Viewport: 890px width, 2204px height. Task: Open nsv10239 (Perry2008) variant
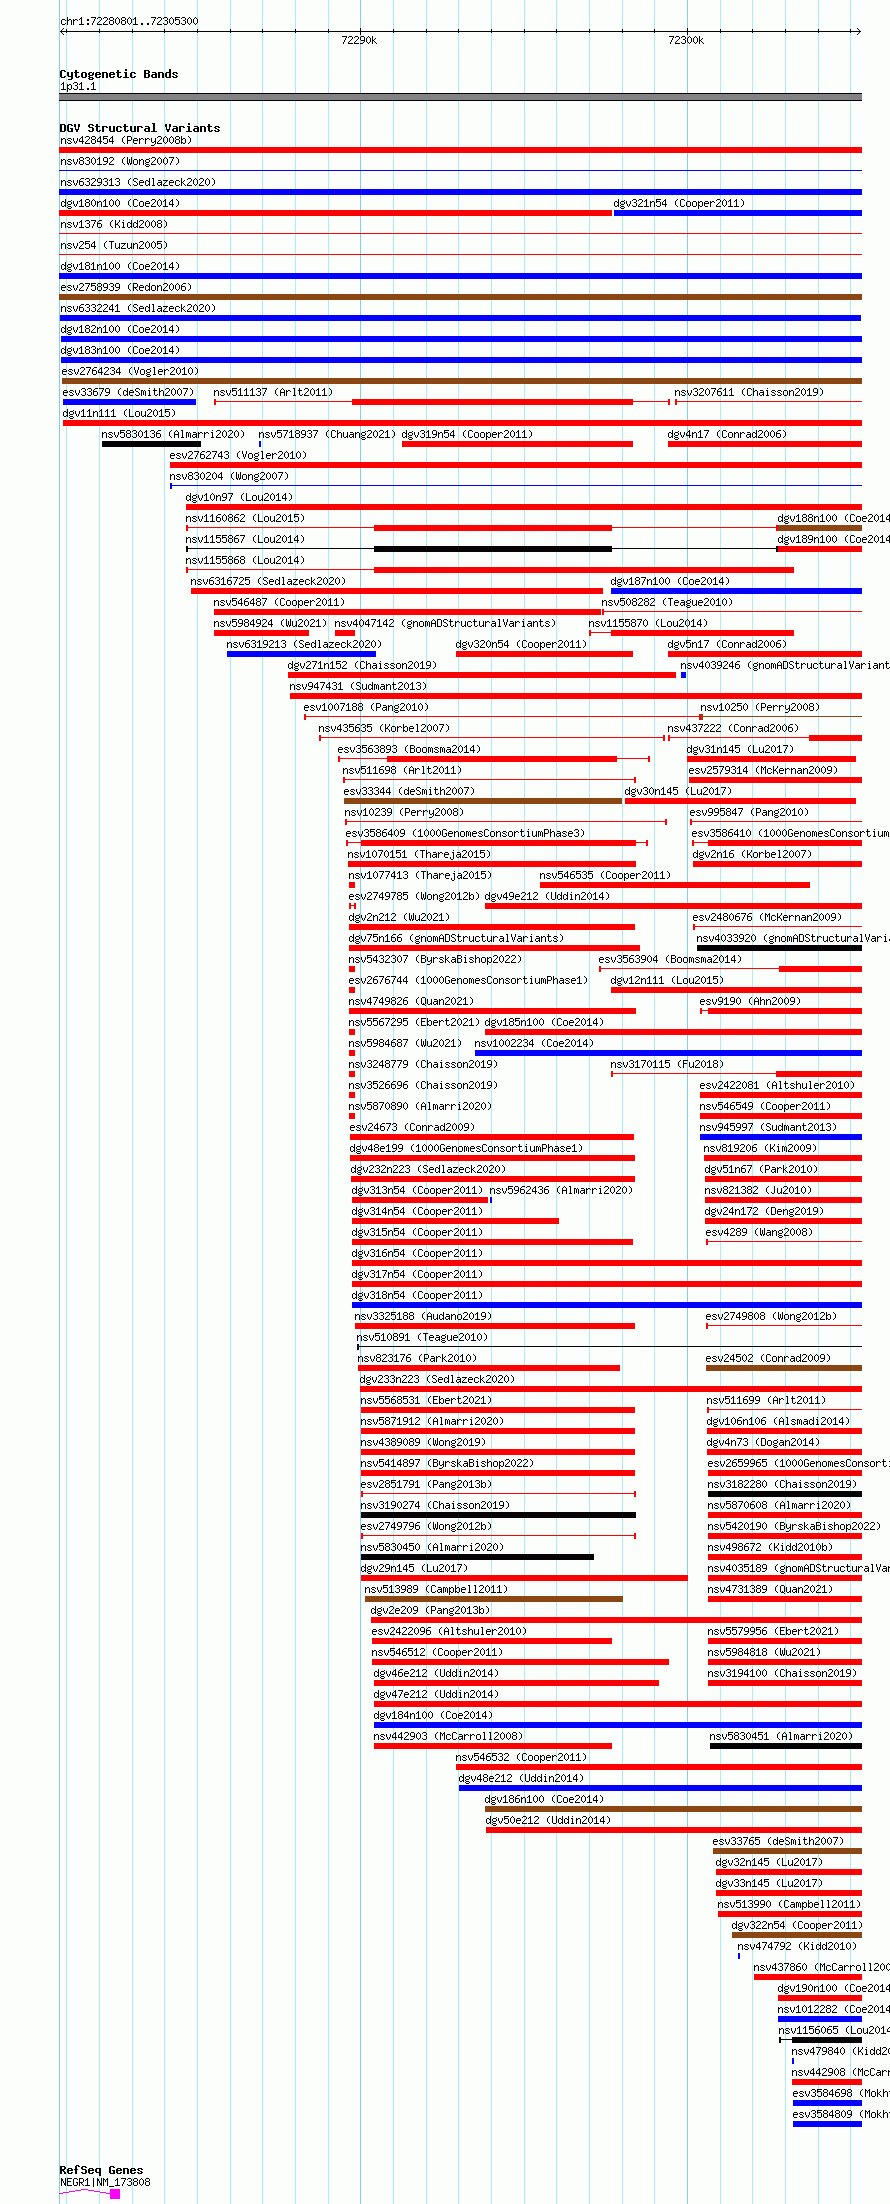(x=404, y=813)
